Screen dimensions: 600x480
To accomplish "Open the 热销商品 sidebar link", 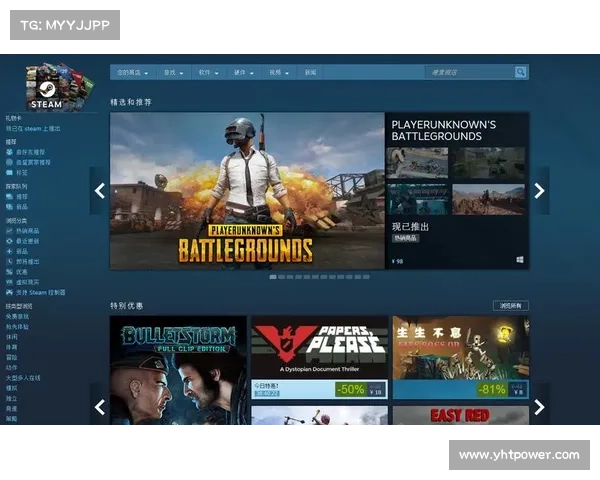I will pyautogui.click(x=28, y=231).
